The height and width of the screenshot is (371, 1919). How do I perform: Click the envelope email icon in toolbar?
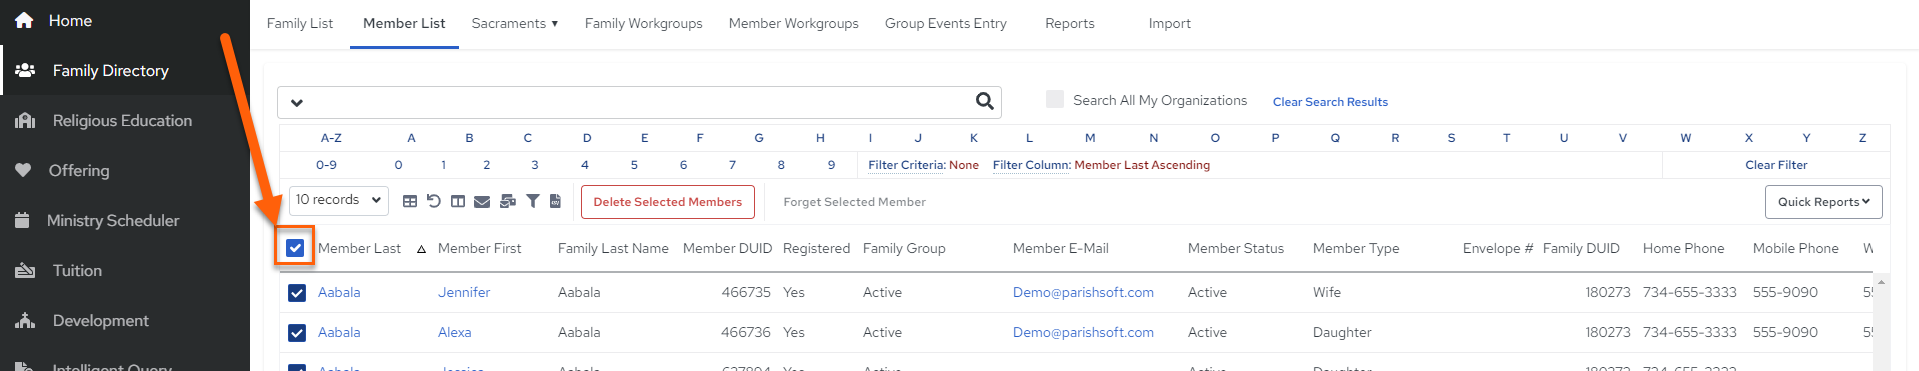click(x=482, y=201)
